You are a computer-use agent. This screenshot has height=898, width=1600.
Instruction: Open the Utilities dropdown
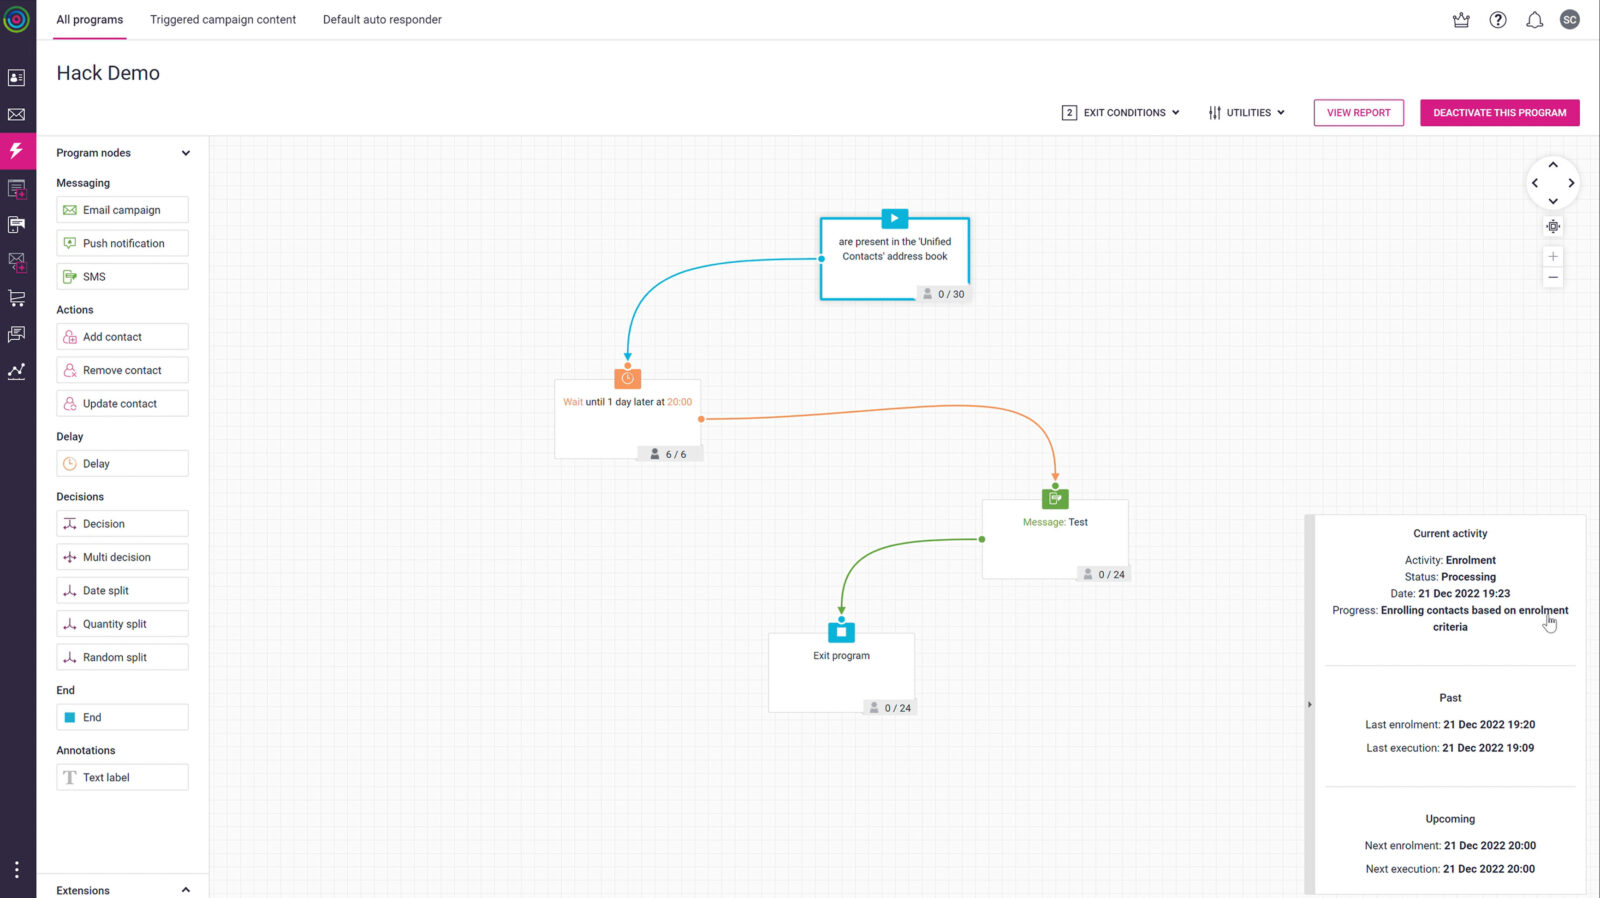point(1247,113)
